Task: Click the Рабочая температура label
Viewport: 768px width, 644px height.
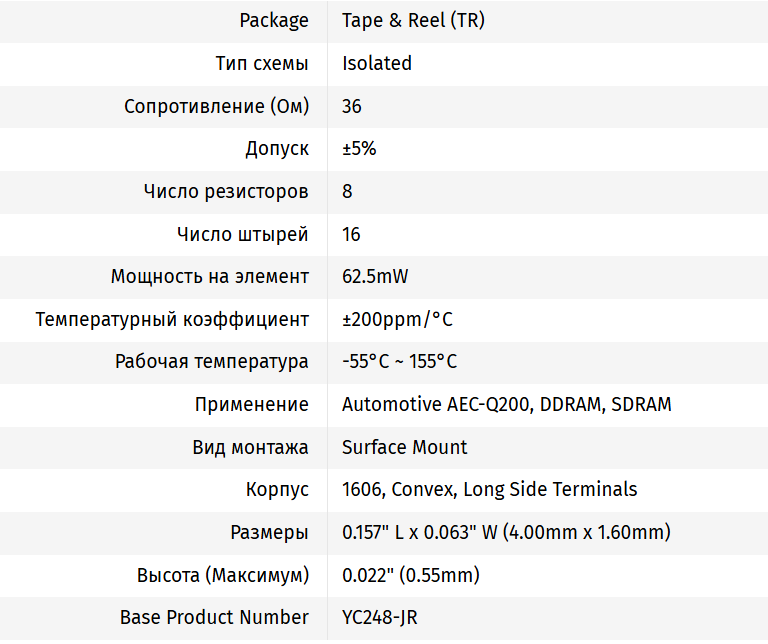Action: (212, 362)
